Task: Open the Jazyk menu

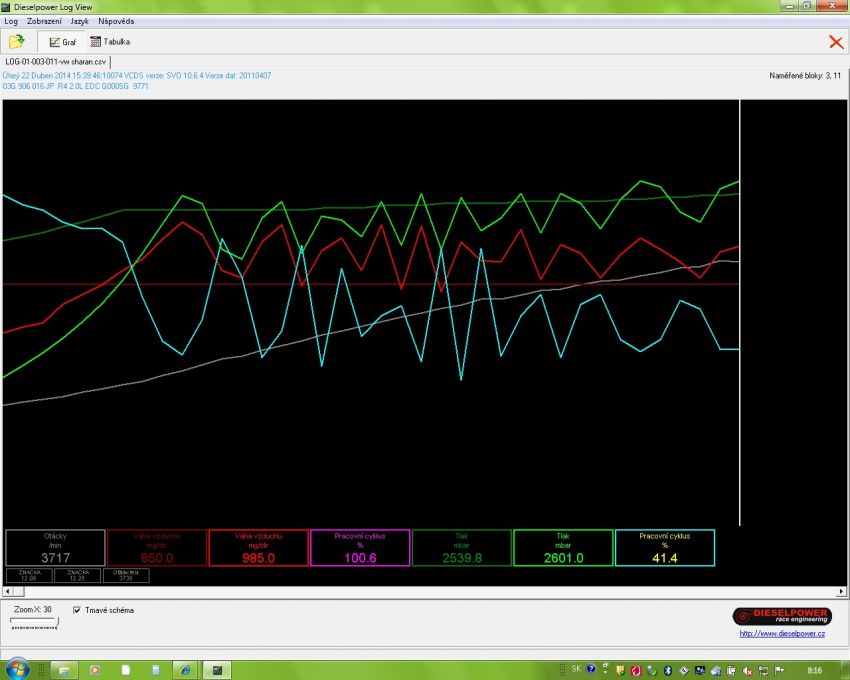Action: point(79,21)
